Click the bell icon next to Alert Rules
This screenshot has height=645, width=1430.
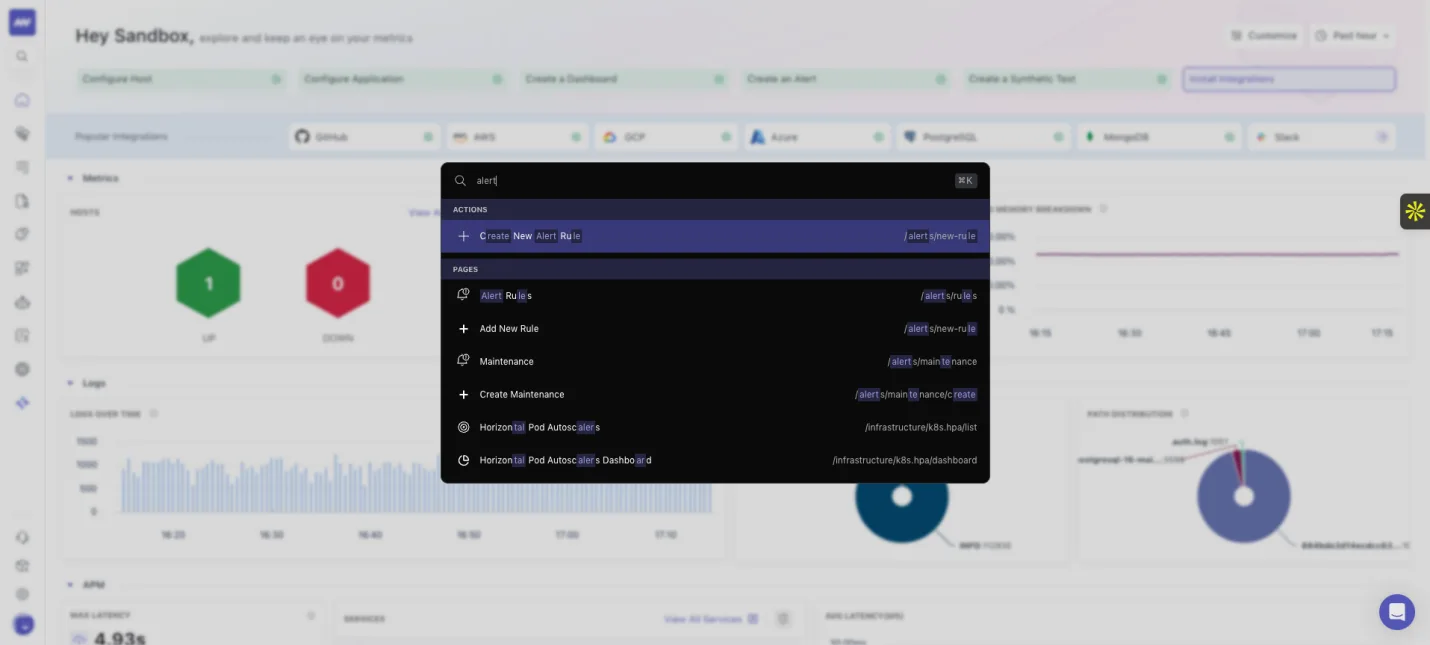(x=463, y=295)
